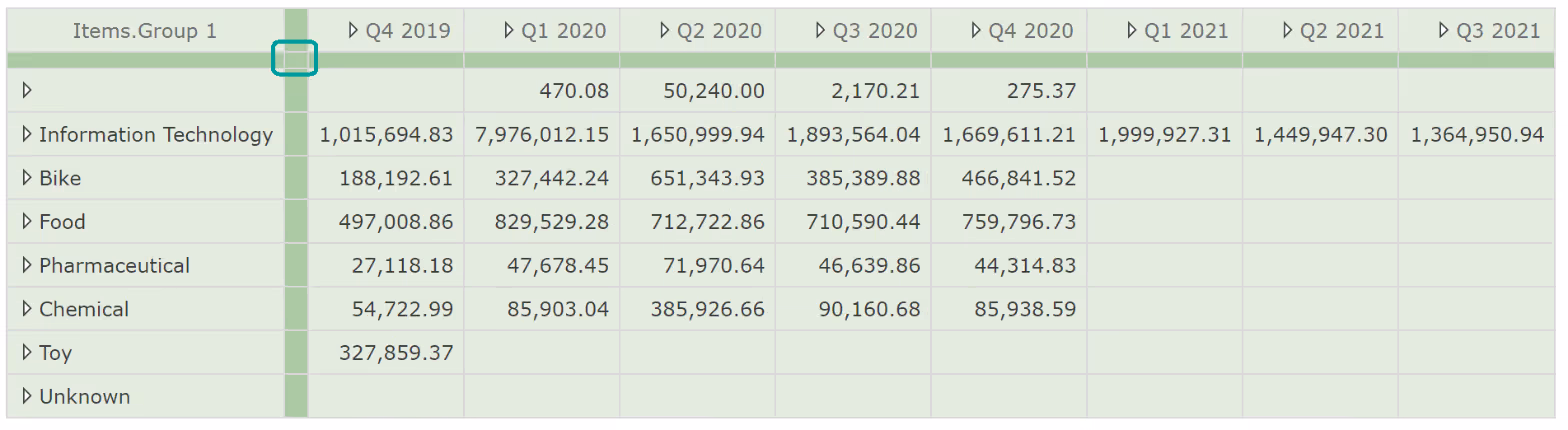Expand the Food row group
The image size is (1568, 430).
(27, 222)
